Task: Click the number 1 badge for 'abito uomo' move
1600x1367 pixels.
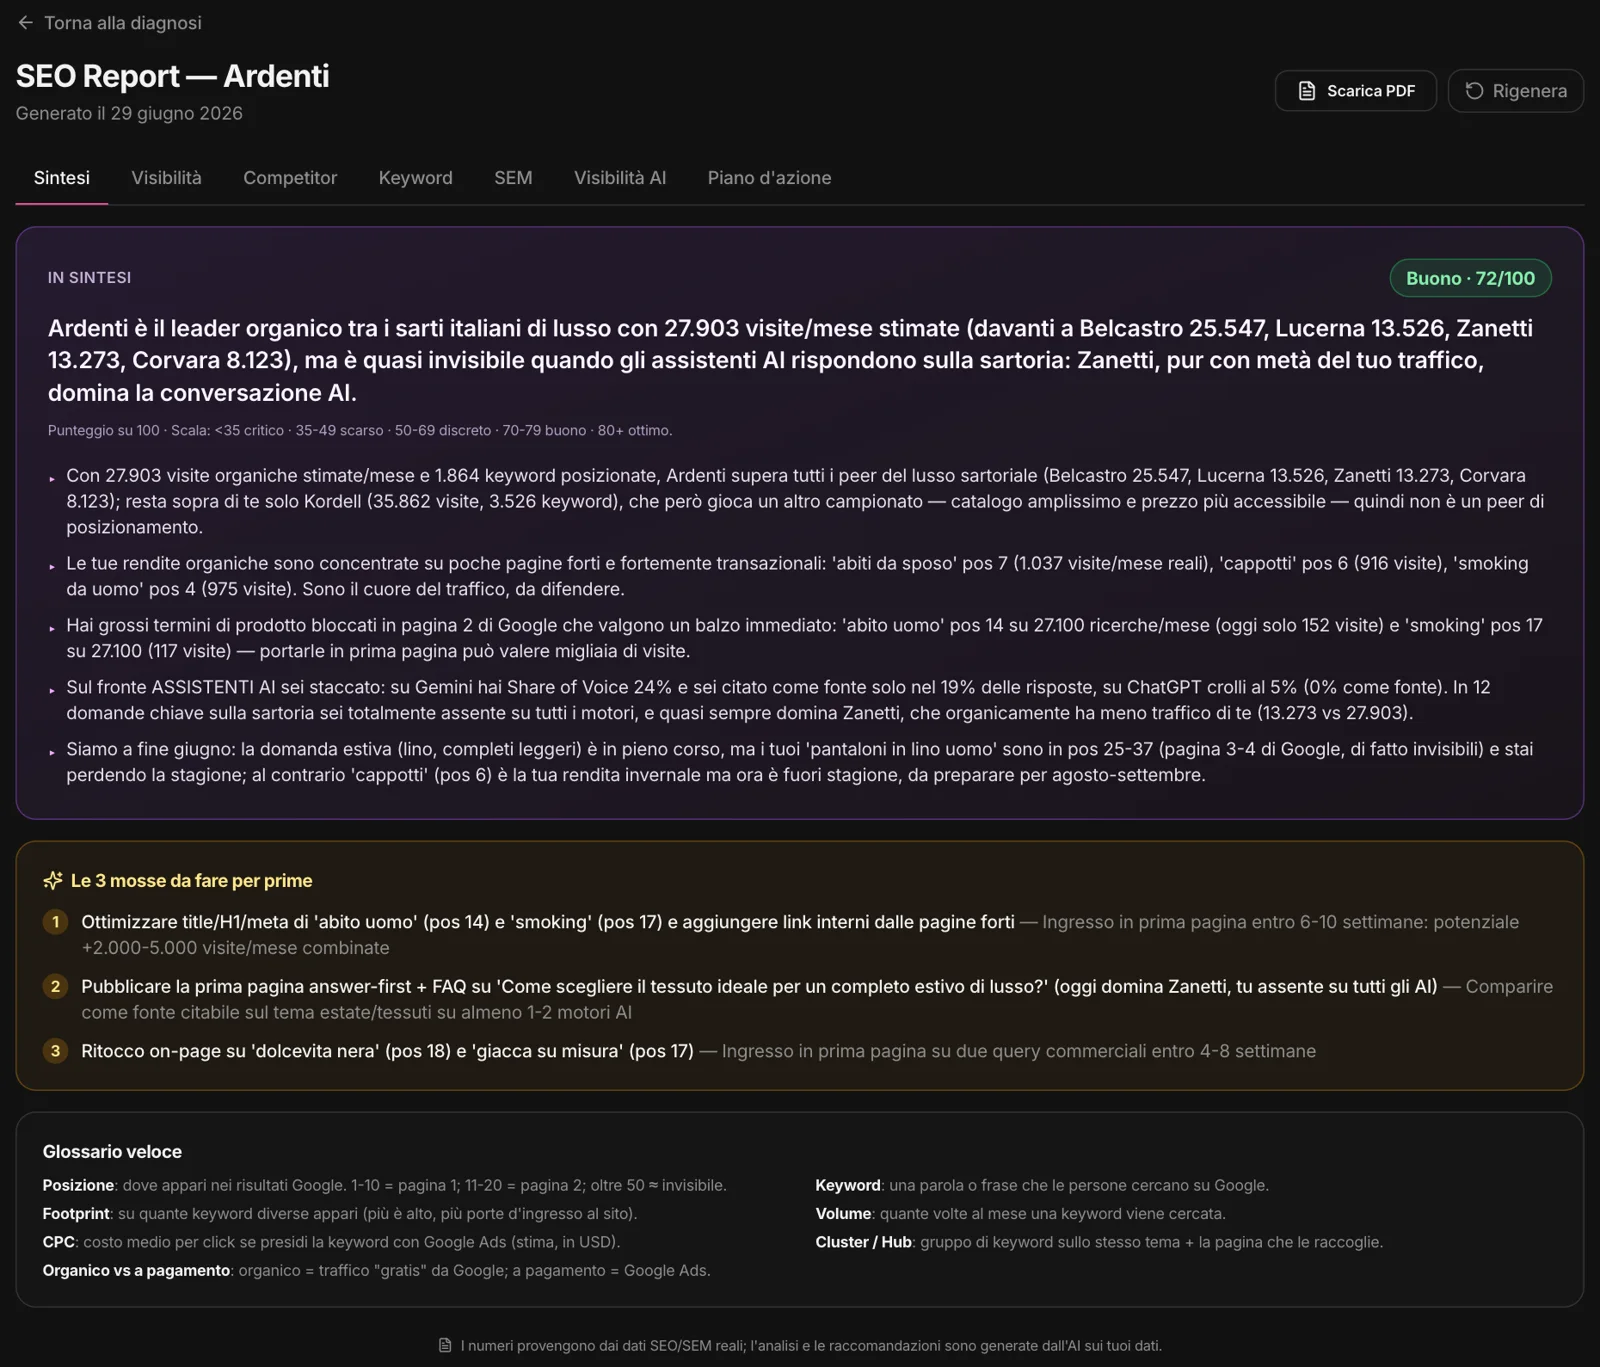Action: (55, 922)
